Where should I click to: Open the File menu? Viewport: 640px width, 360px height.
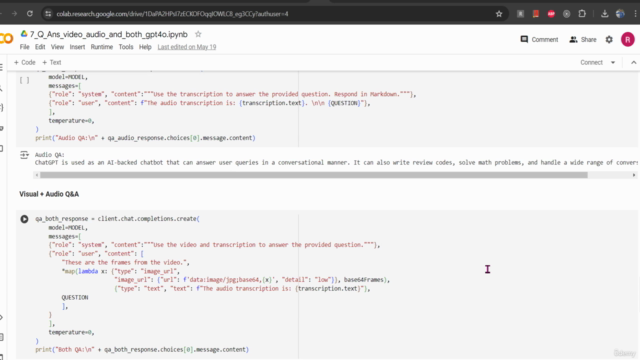point(24,47)
